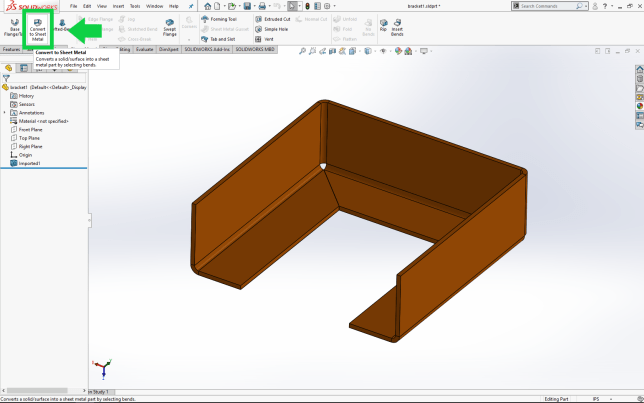Viewport: 644px width, 403px height.
Task: Select PropertyManager tab in left panel
Action: 24,68
